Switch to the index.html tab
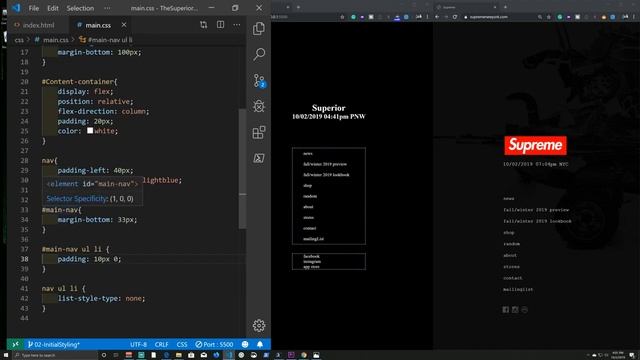 pyautogui.click(x=35, y=25)
